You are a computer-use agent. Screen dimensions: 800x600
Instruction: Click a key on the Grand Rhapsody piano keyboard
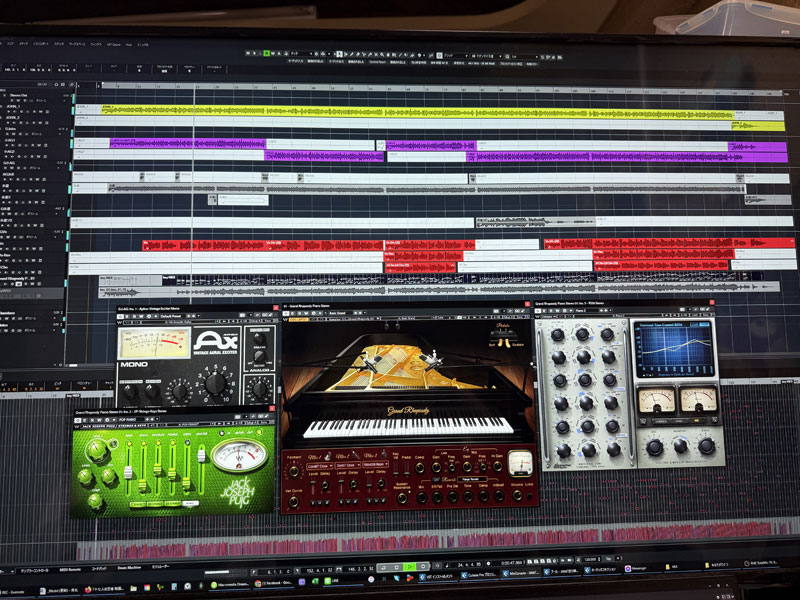click(408, 427)
